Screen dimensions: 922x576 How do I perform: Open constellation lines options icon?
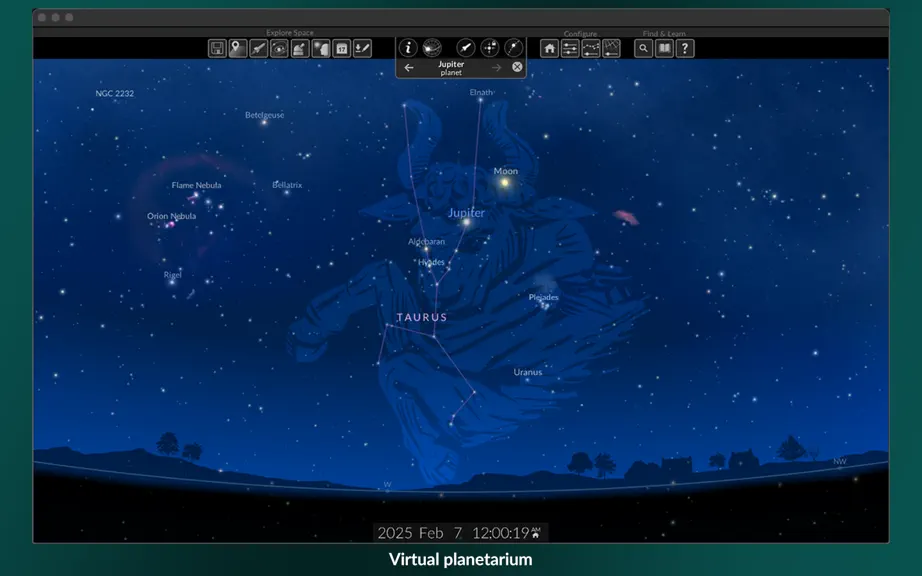click(x=591, y=48)
